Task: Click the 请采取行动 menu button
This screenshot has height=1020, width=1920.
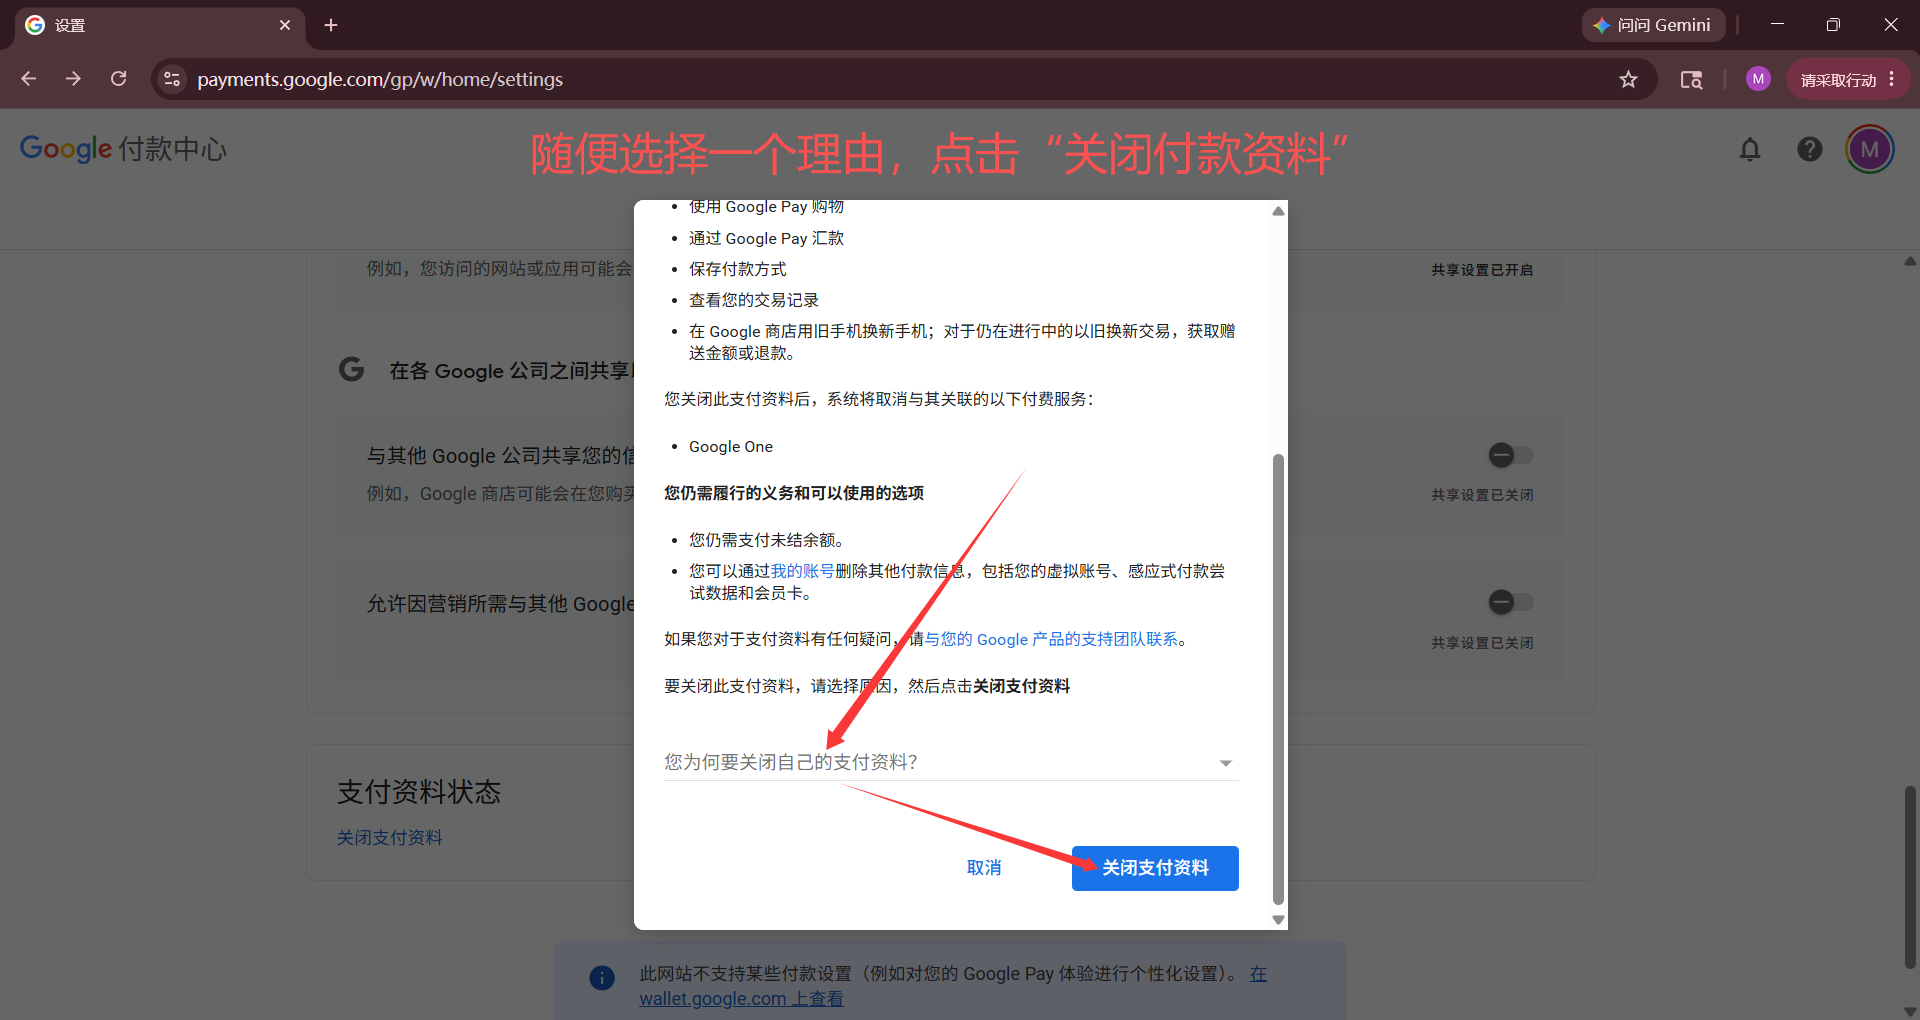Action: (x=1848, y=79)
